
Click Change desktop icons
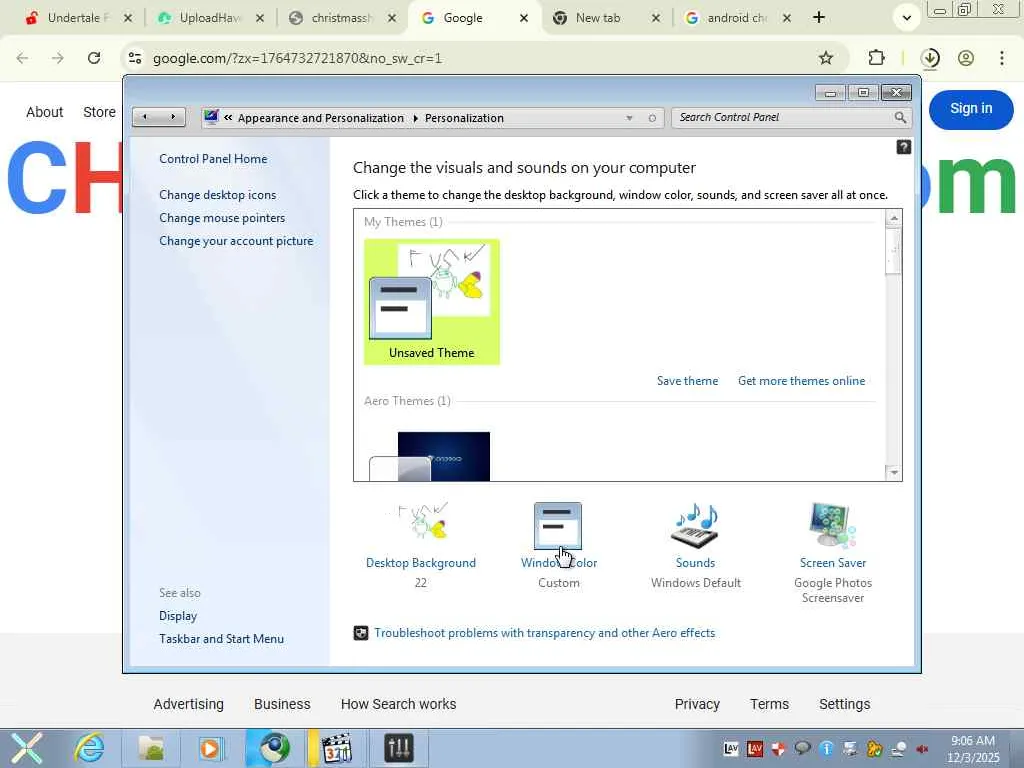[x=217, y=195]
